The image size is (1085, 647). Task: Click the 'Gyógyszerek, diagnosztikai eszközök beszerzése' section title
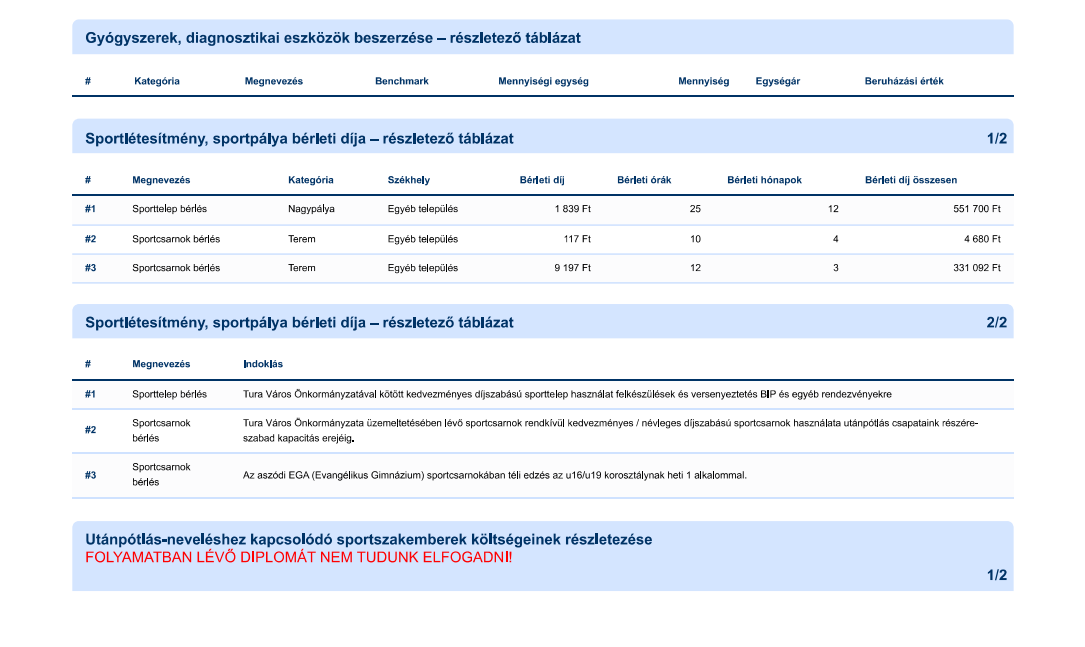click(x=333, y=38)
